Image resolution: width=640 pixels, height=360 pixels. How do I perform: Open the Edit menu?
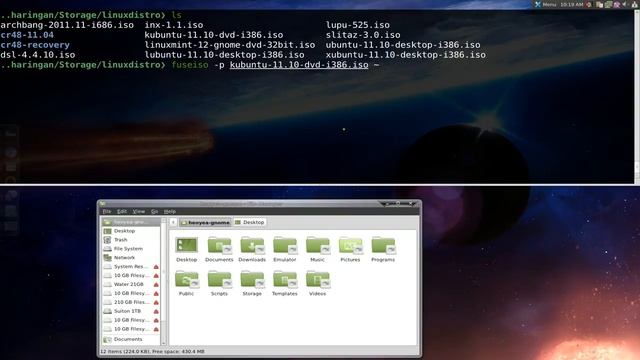(122, 211)
